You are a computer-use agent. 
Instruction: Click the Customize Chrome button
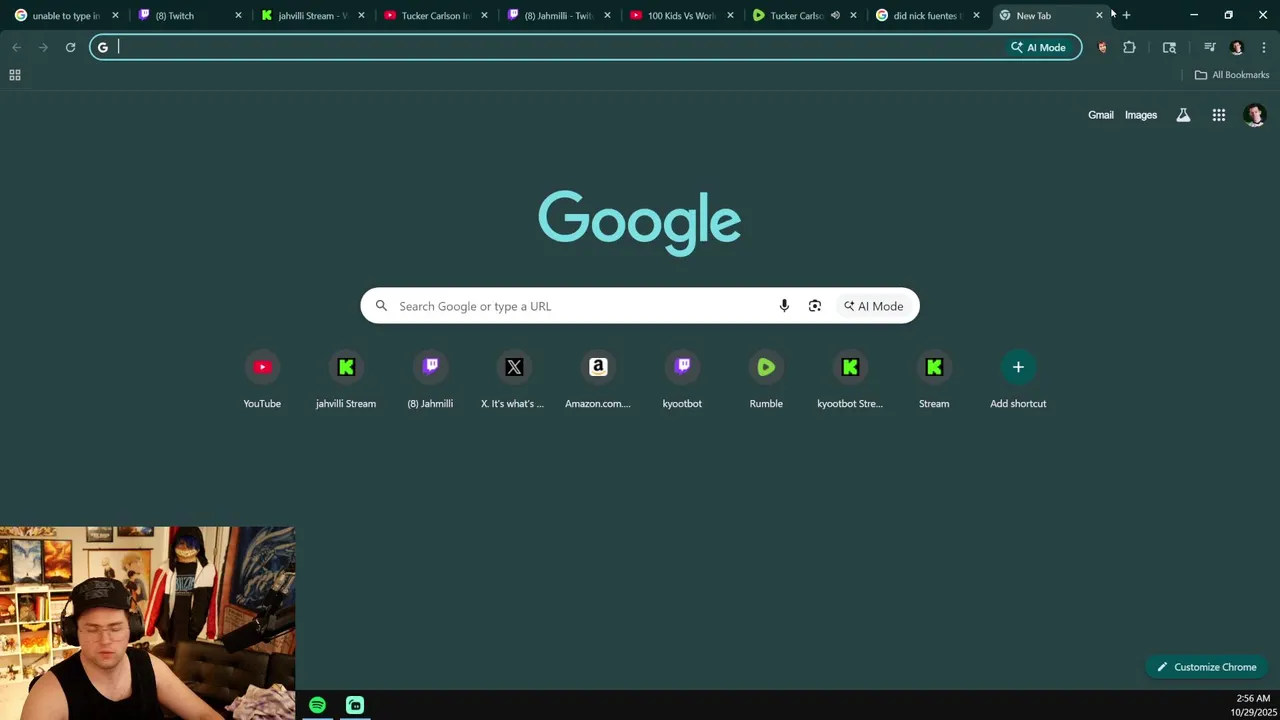click(1206, 667)
